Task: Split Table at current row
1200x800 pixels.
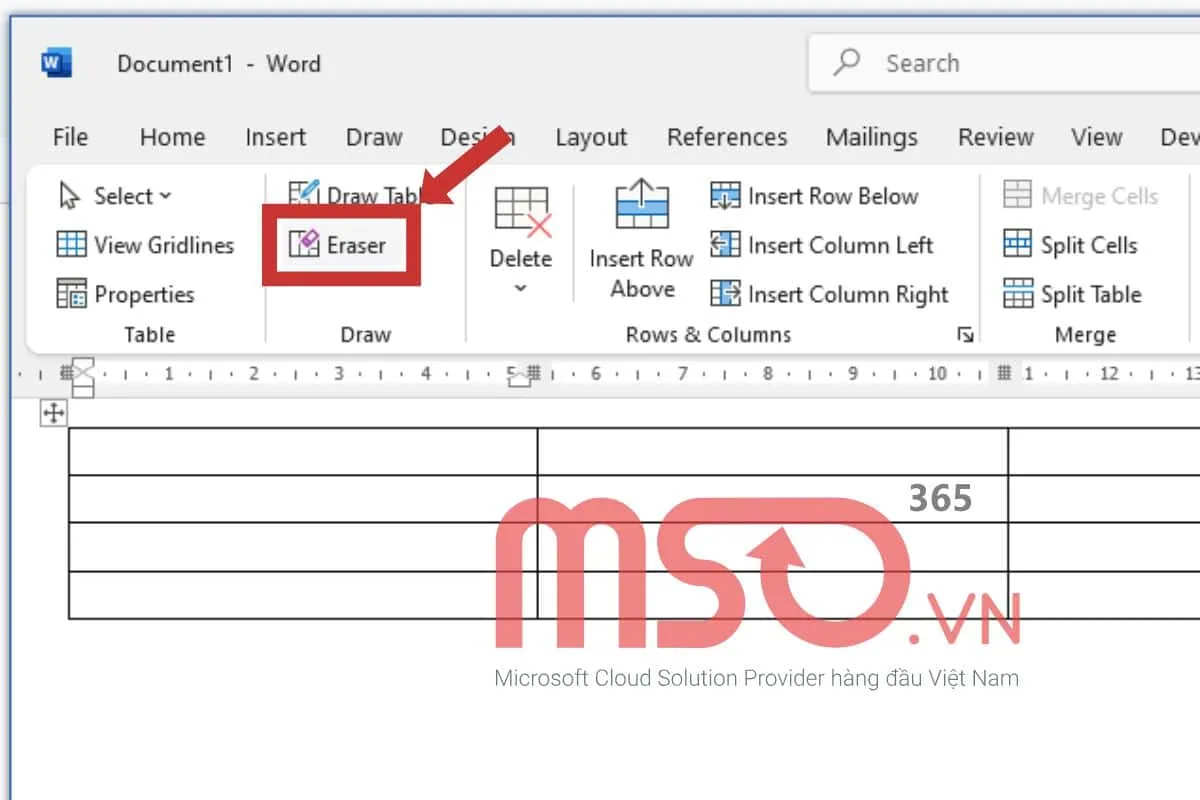Action: [1072, 294]
